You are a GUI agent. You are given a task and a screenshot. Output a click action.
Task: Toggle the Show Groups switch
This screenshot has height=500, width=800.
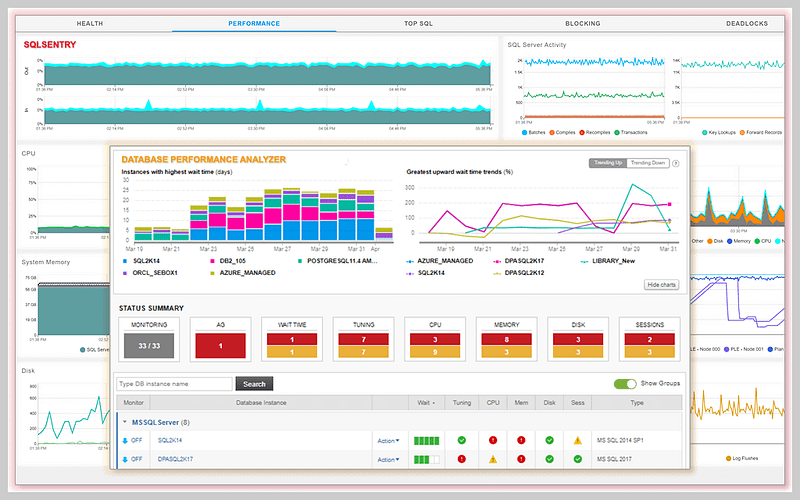[626, 384]
